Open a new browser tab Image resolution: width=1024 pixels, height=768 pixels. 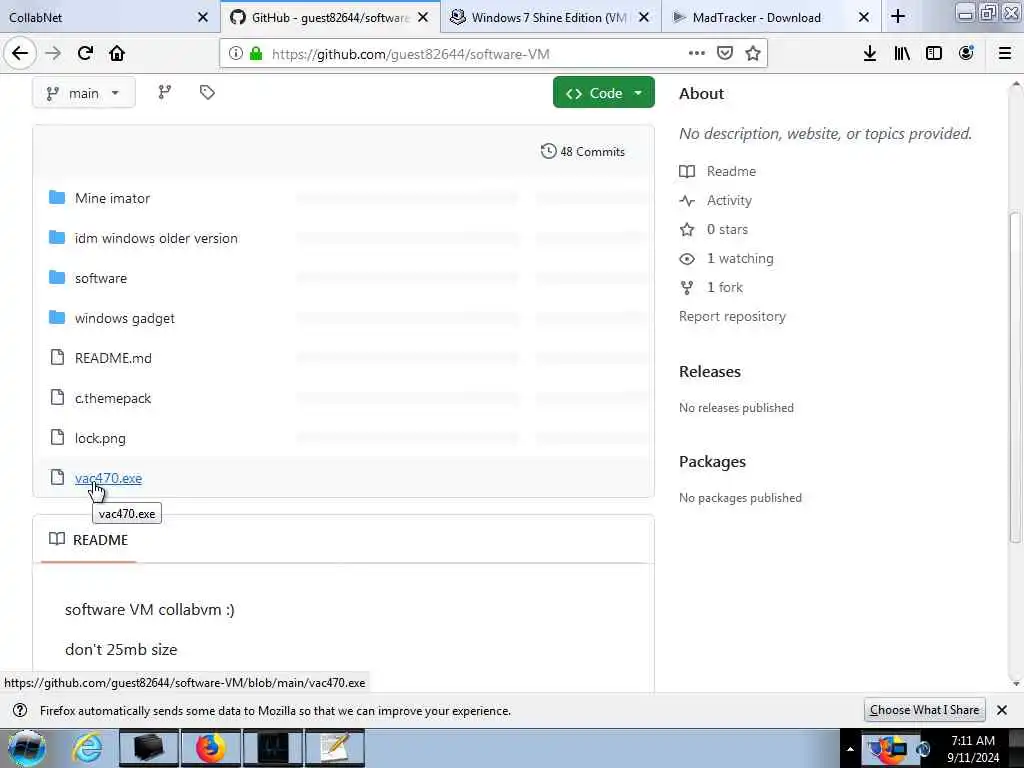898,17
